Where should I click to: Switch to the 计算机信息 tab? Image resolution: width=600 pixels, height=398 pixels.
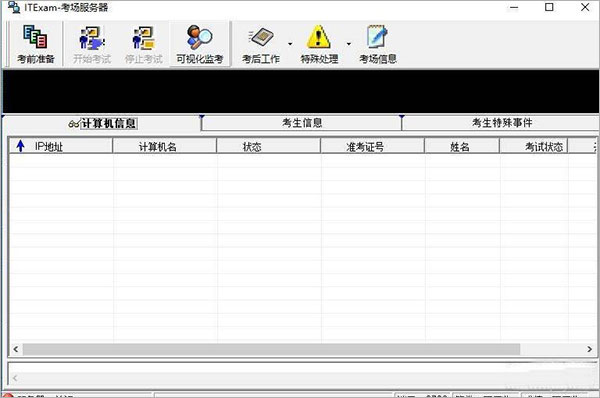(x=103, y=123)
